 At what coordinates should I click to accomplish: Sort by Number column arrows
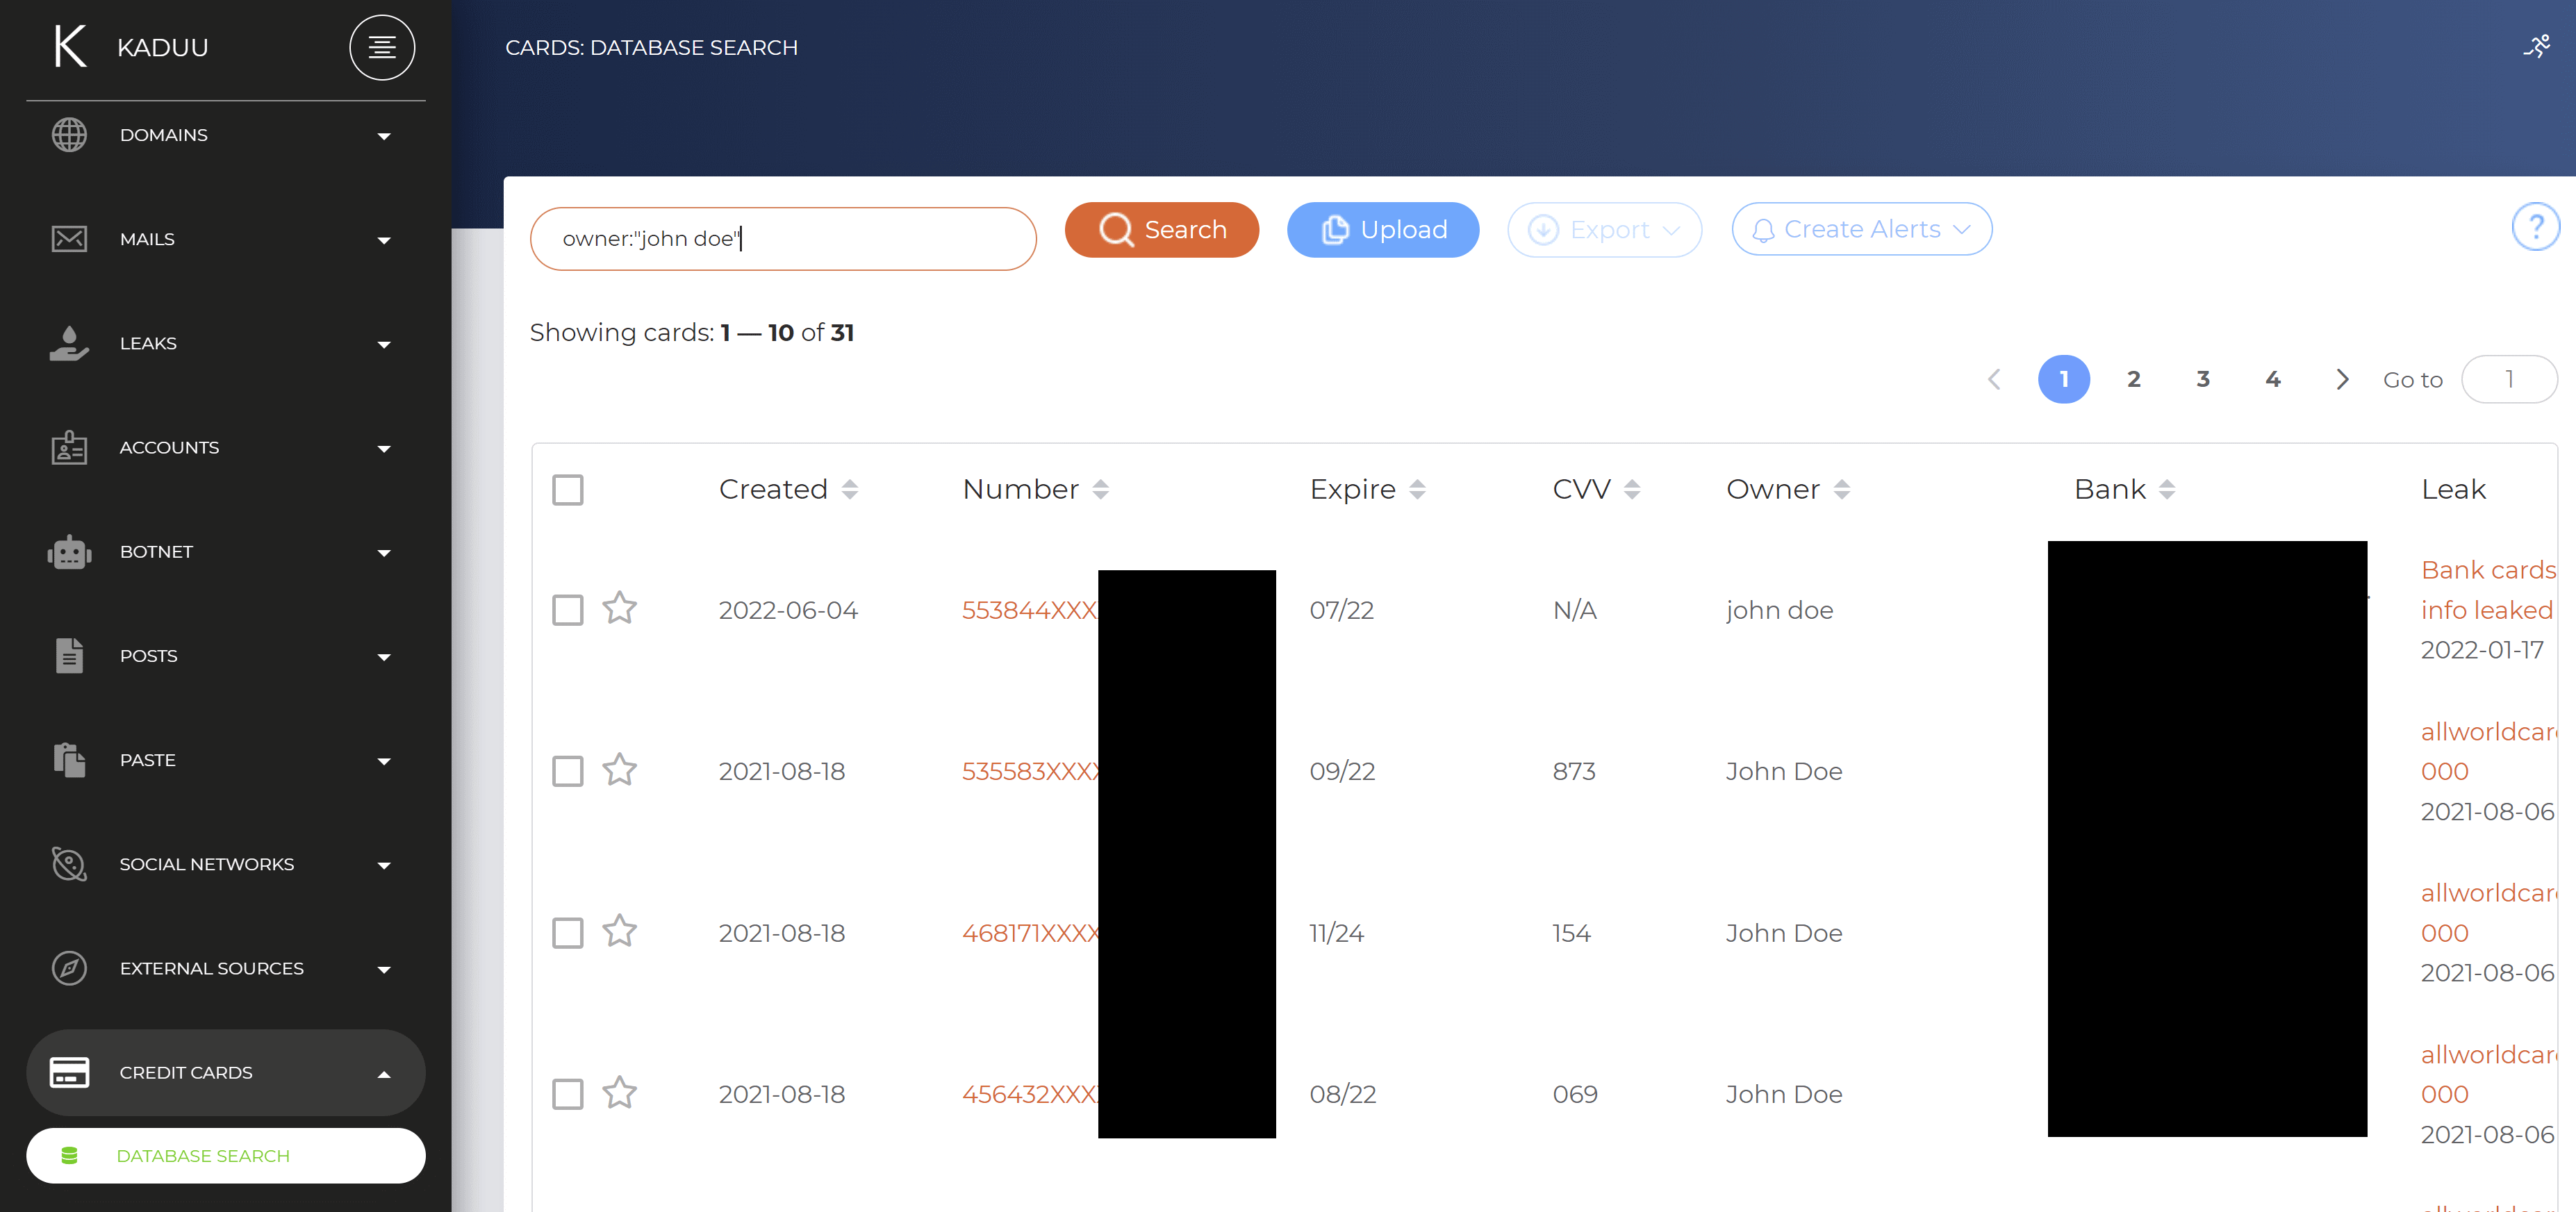click(x=1100, y=490)
